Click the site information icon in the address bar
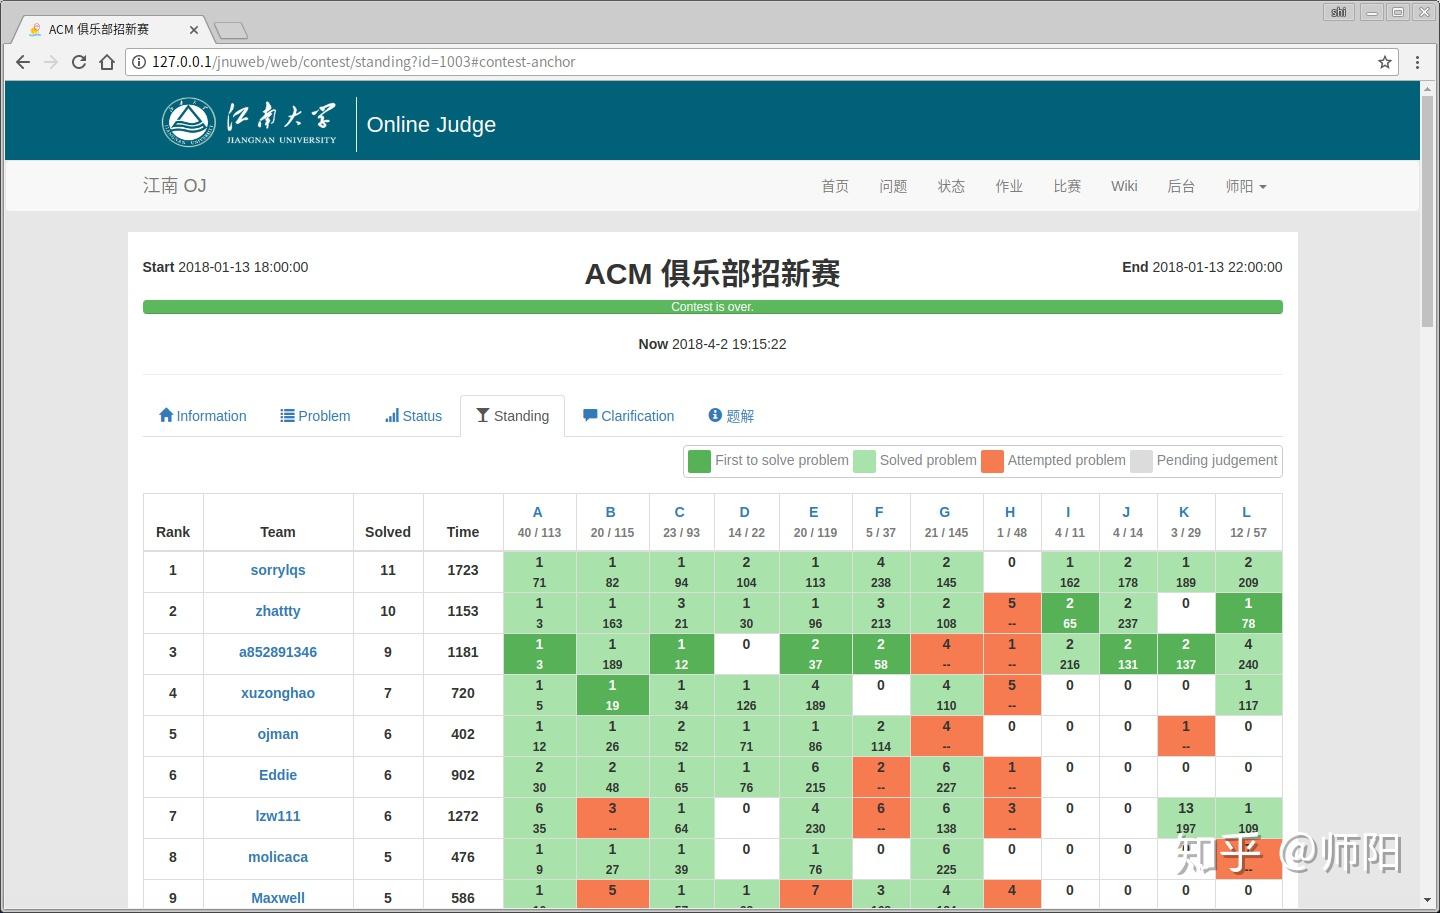1440x913 pixels. tap(138, 61)
